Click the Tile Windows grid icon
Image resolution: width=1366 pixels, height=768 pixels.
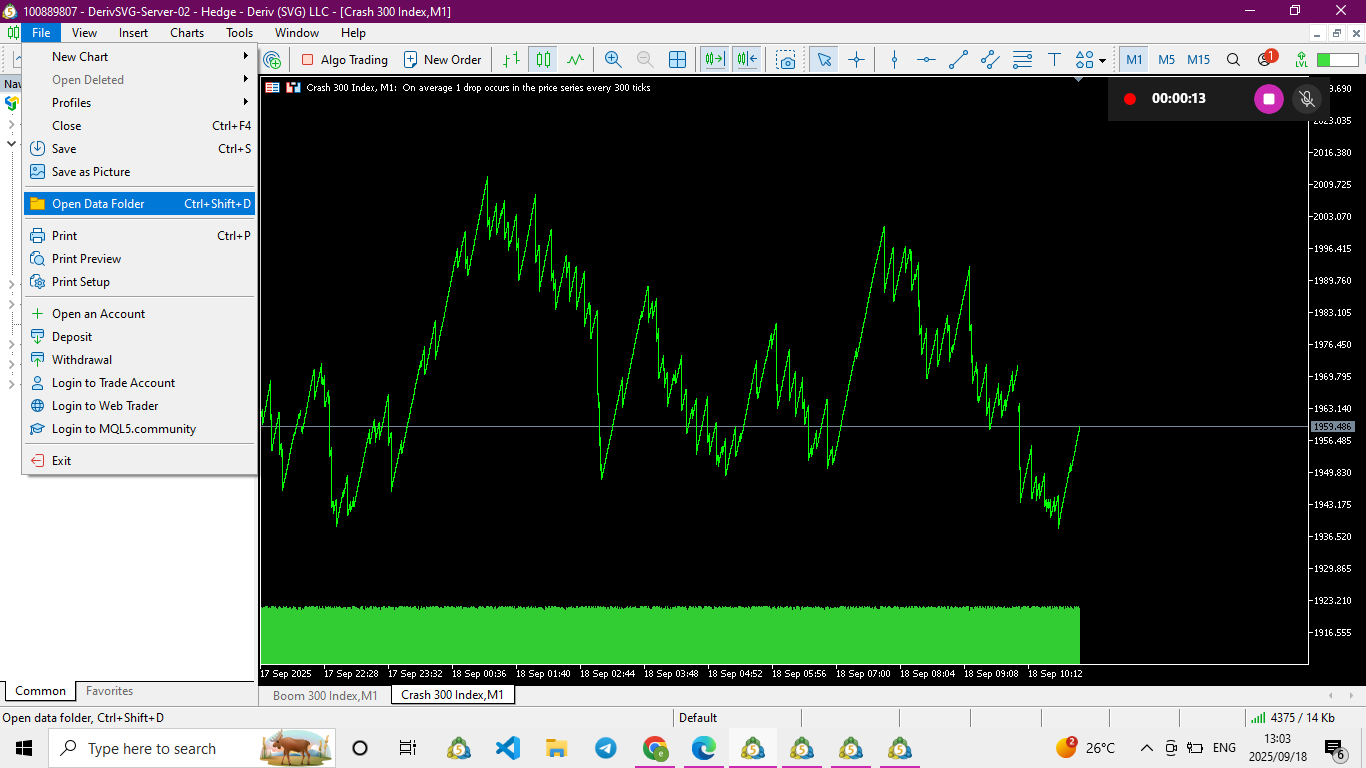[677, 60]
